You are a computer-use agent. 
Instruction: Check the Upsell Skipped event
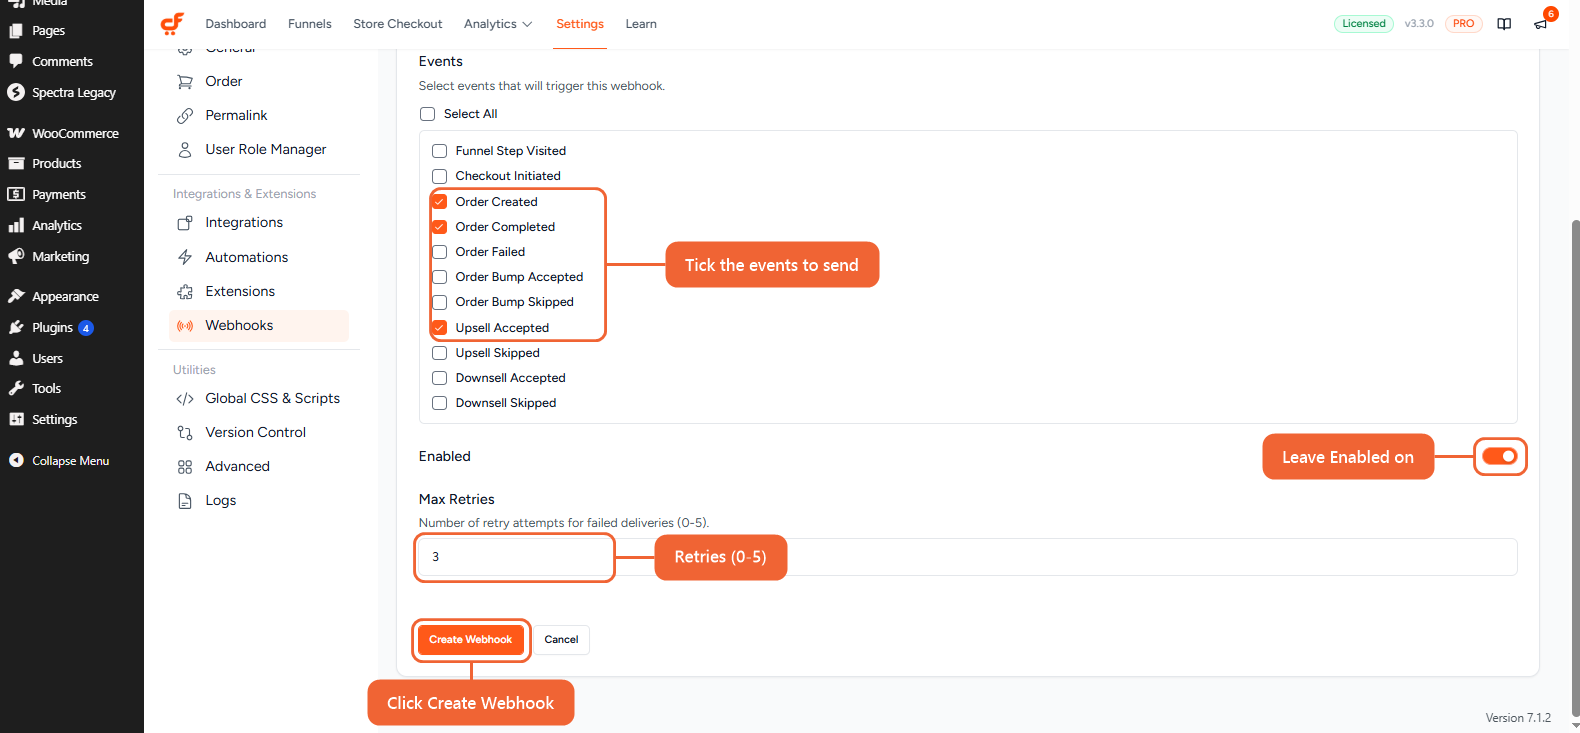440,353
